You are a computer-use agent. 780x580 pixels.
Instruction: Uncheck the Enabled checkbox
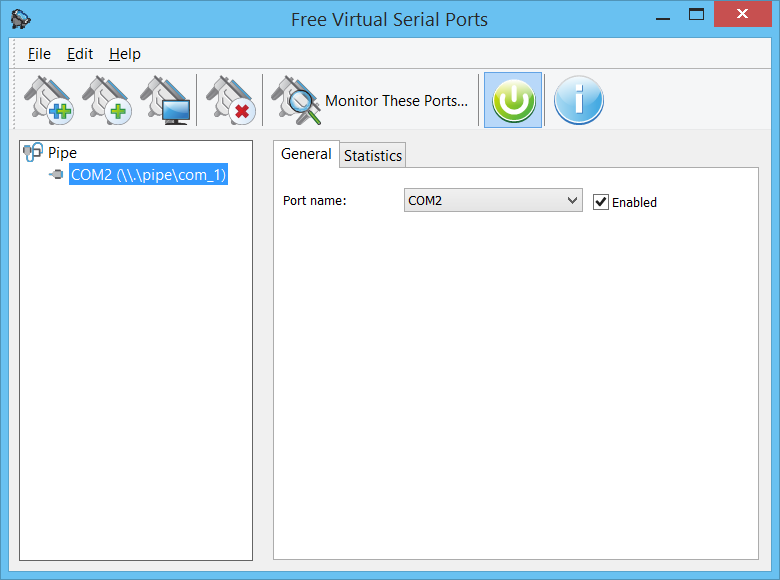tap(600, 202)
